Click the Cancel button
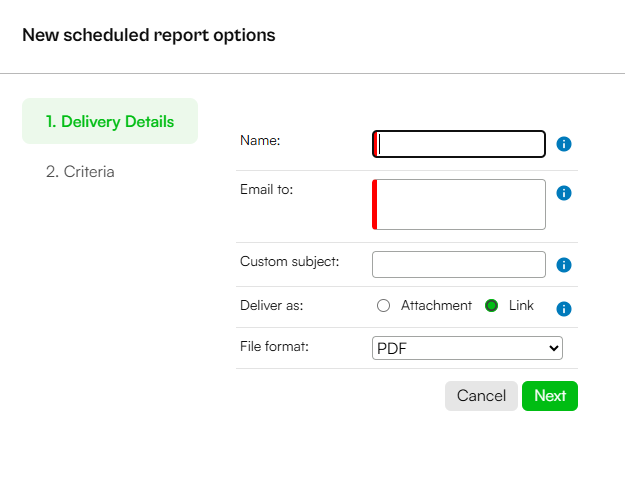Screen dimensions: 625x478 click(x=481, y=396)
